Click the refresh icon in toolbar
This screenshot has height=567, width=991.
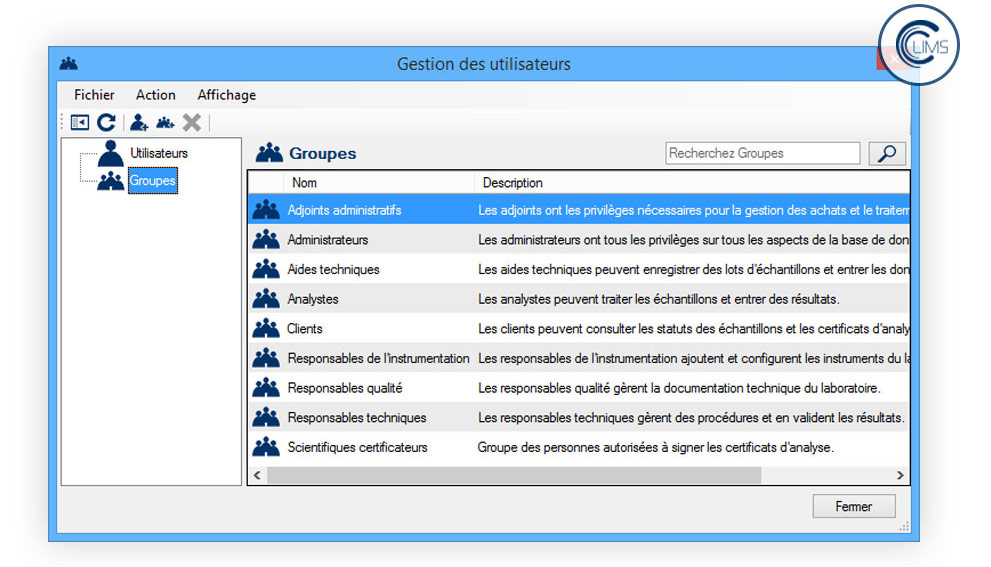click(106, 123)
